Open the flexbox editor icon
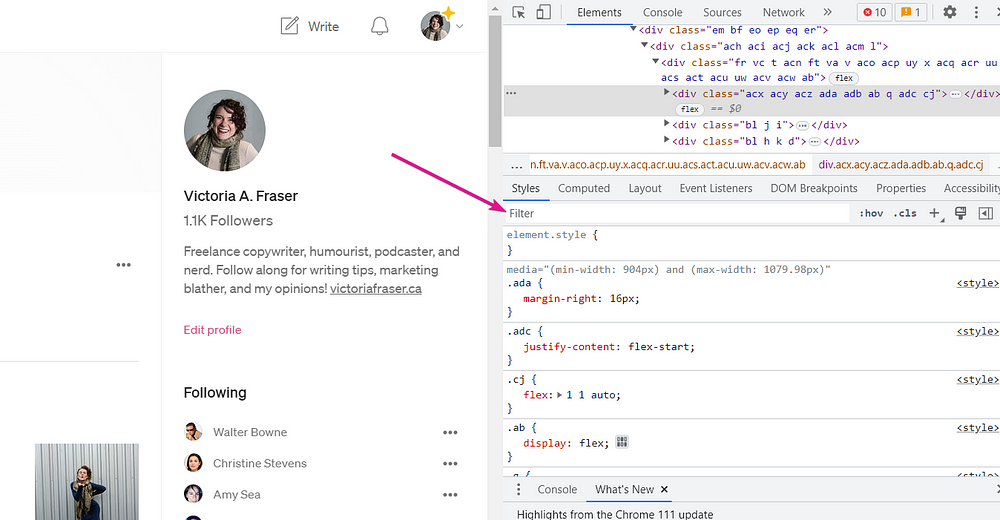This screenshot has height=520, width=1000. [622, 442]
